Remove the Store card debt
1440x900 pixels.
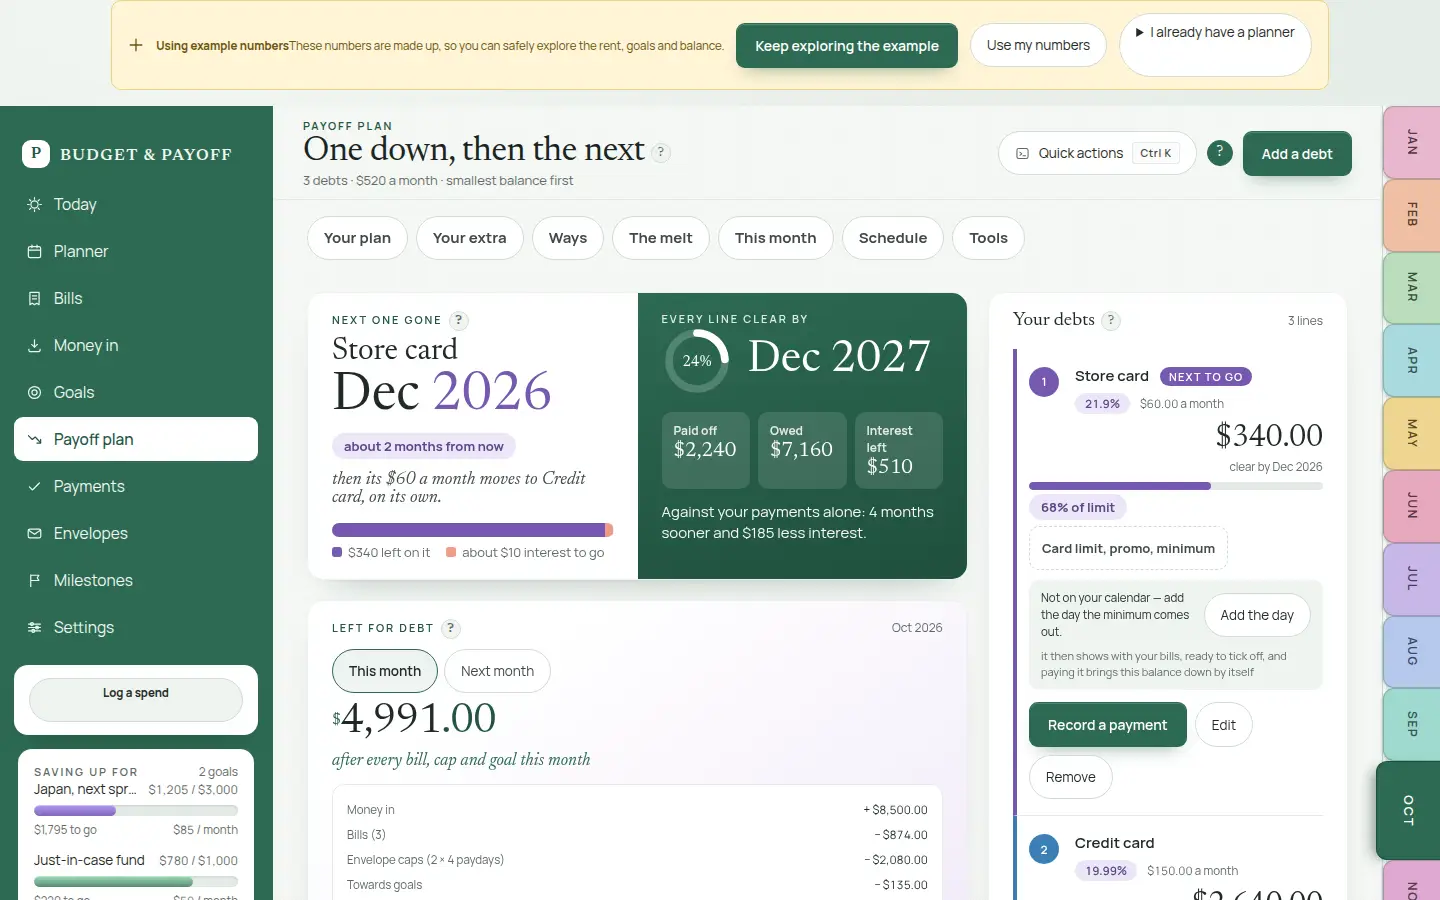click(x=1071, y=777)
